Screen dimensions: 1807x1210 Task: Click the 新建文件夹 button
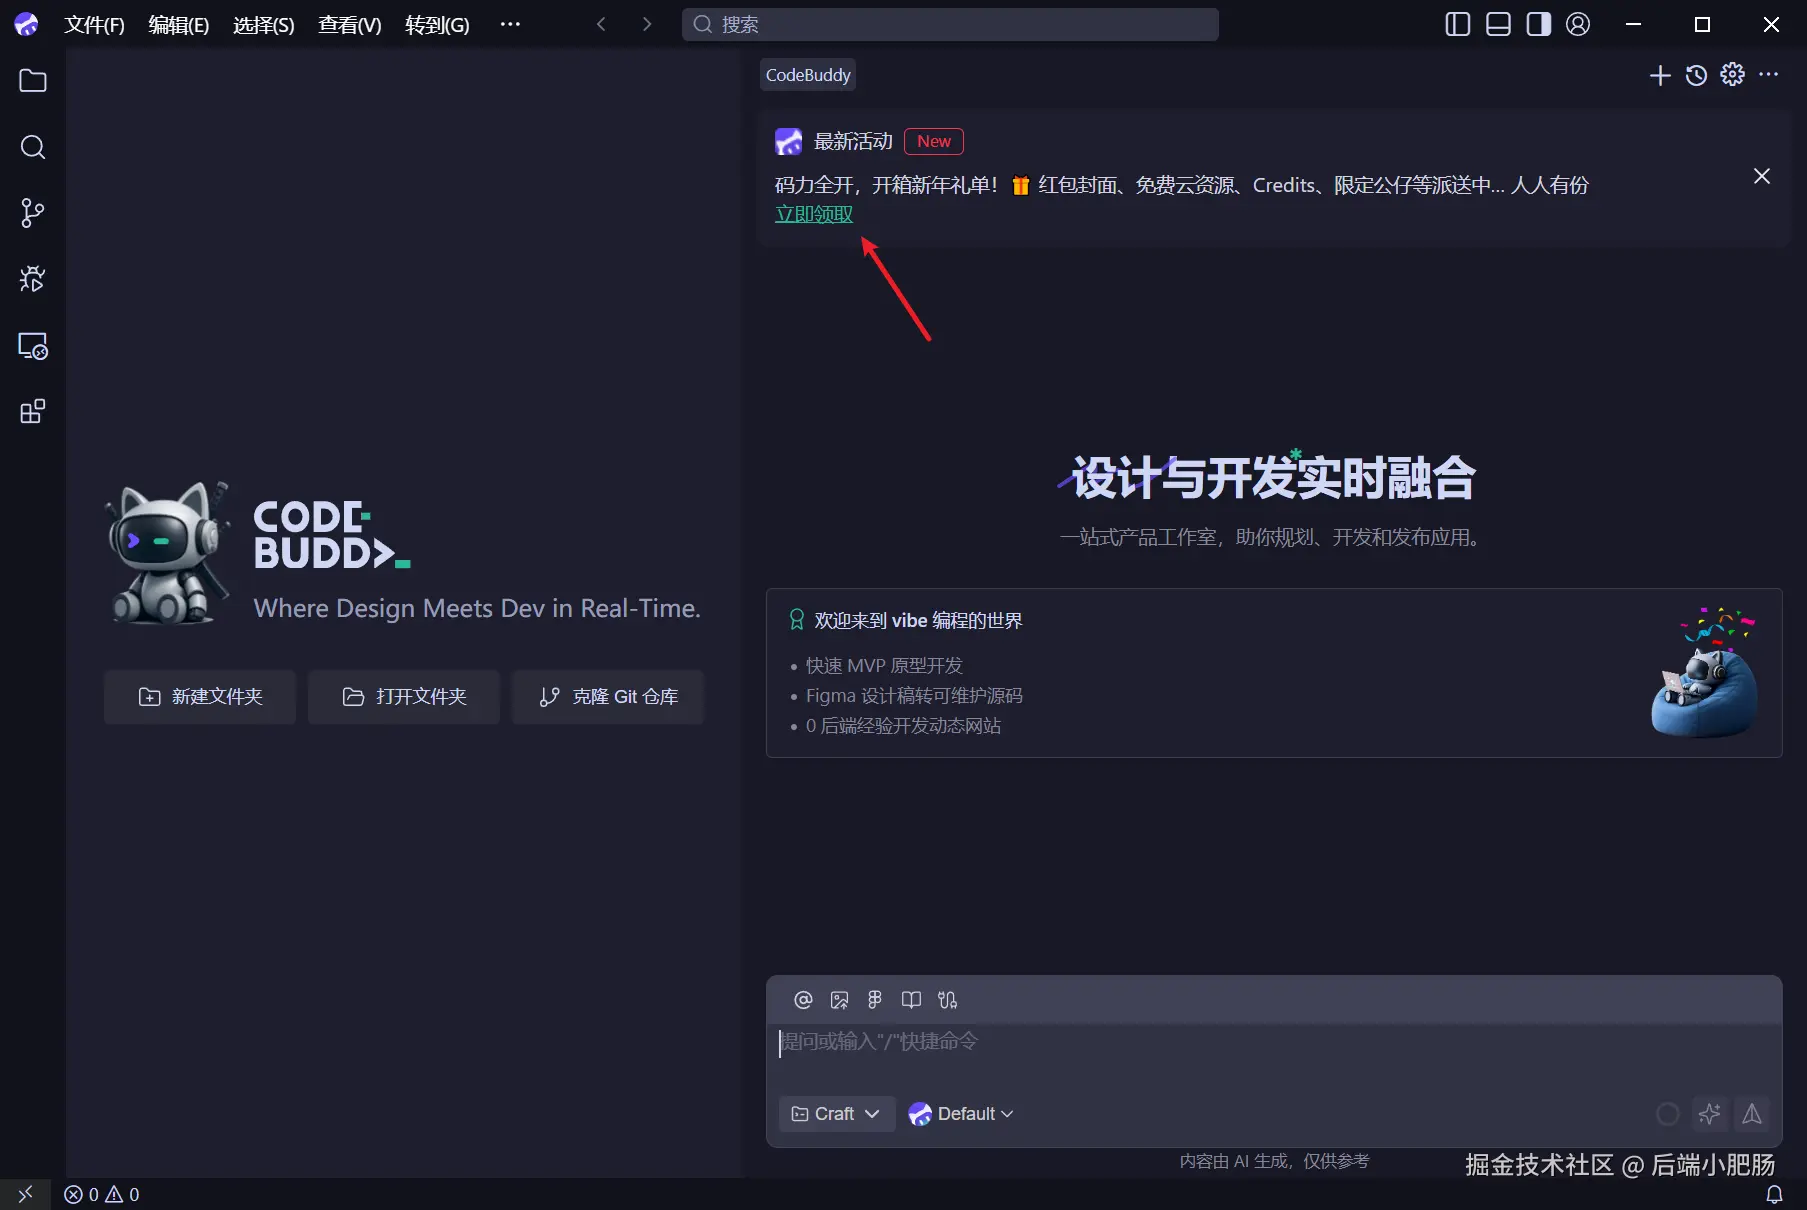pyautogui.click(x=200, y=697)
